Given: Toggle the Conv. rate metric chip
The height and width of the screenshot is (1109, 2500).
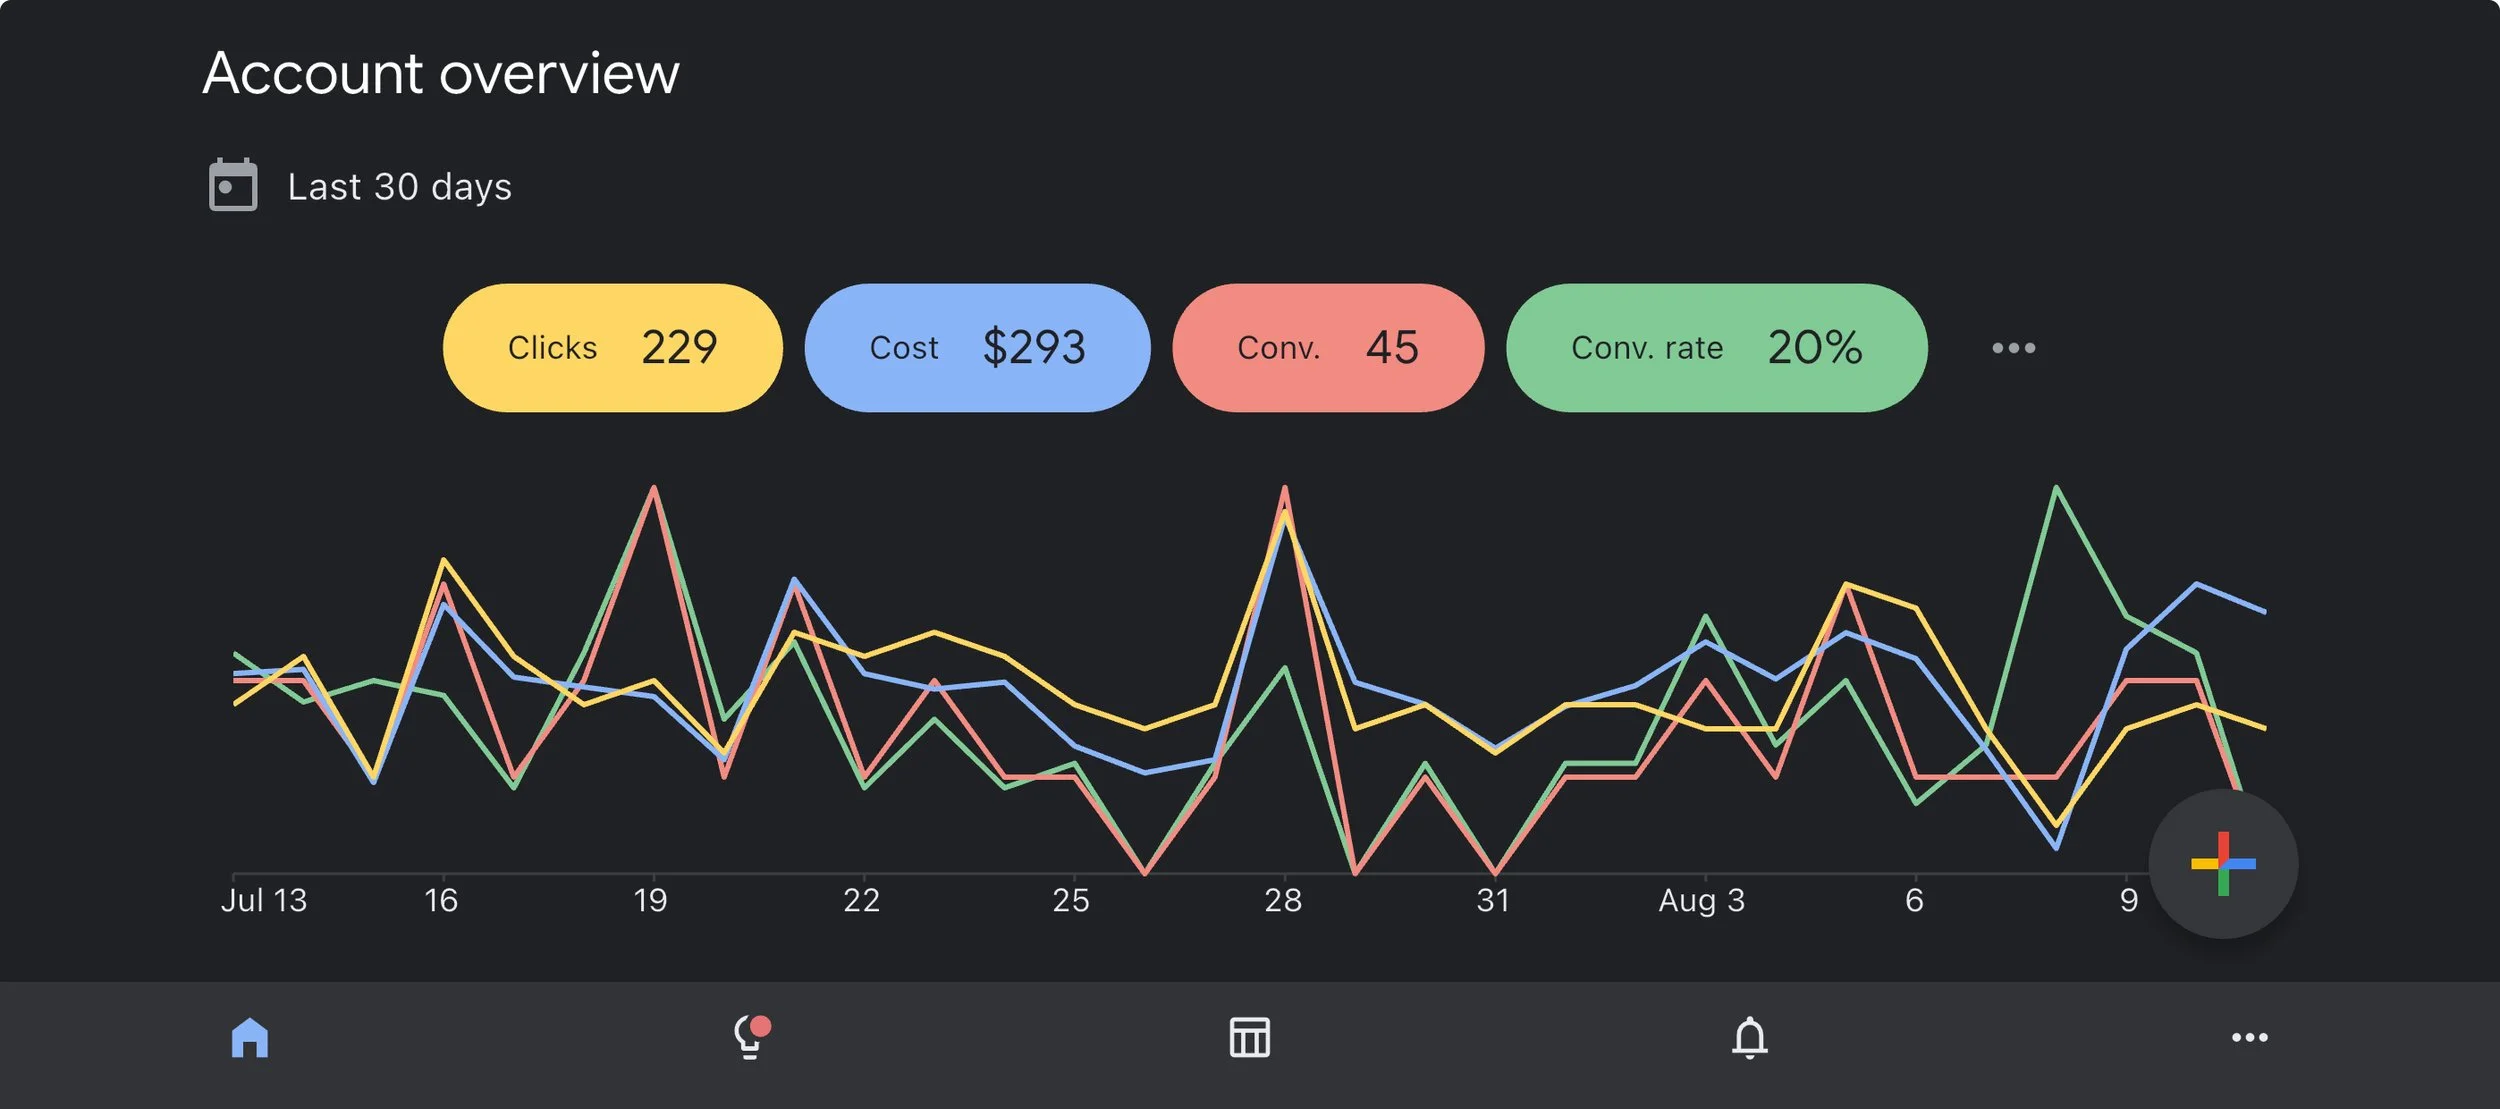Looking at the screenshot, I should click(1716, 348).
